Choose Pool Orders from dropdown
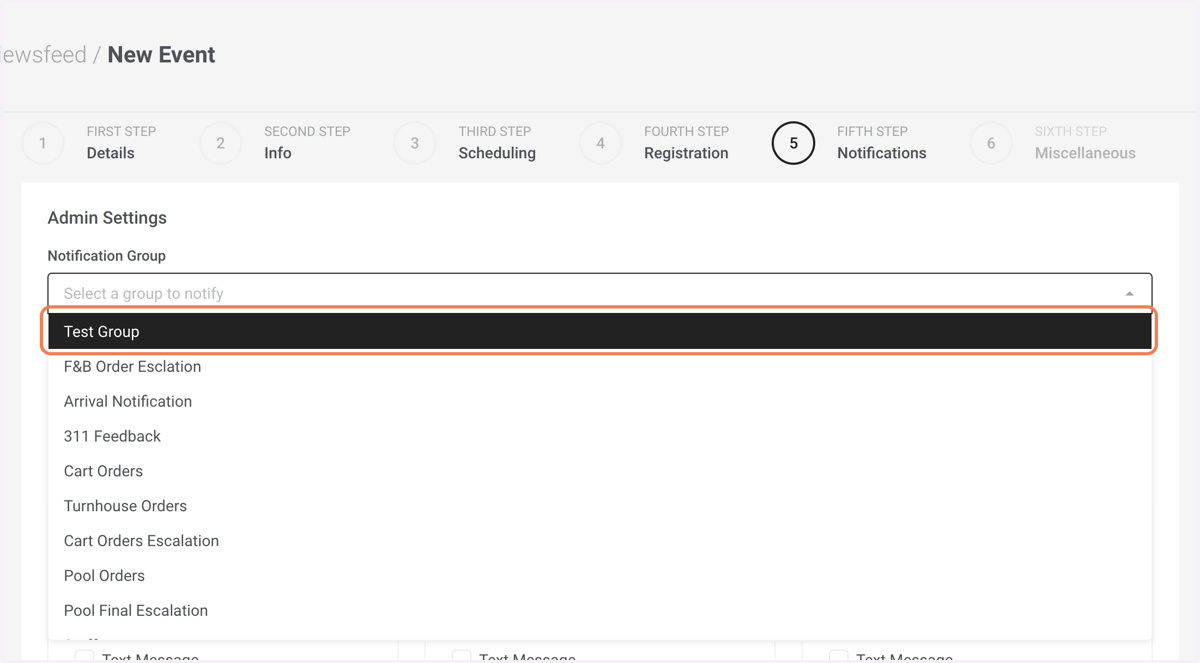1200x663 pixels. pyautogui.click(x=600, y=576)
